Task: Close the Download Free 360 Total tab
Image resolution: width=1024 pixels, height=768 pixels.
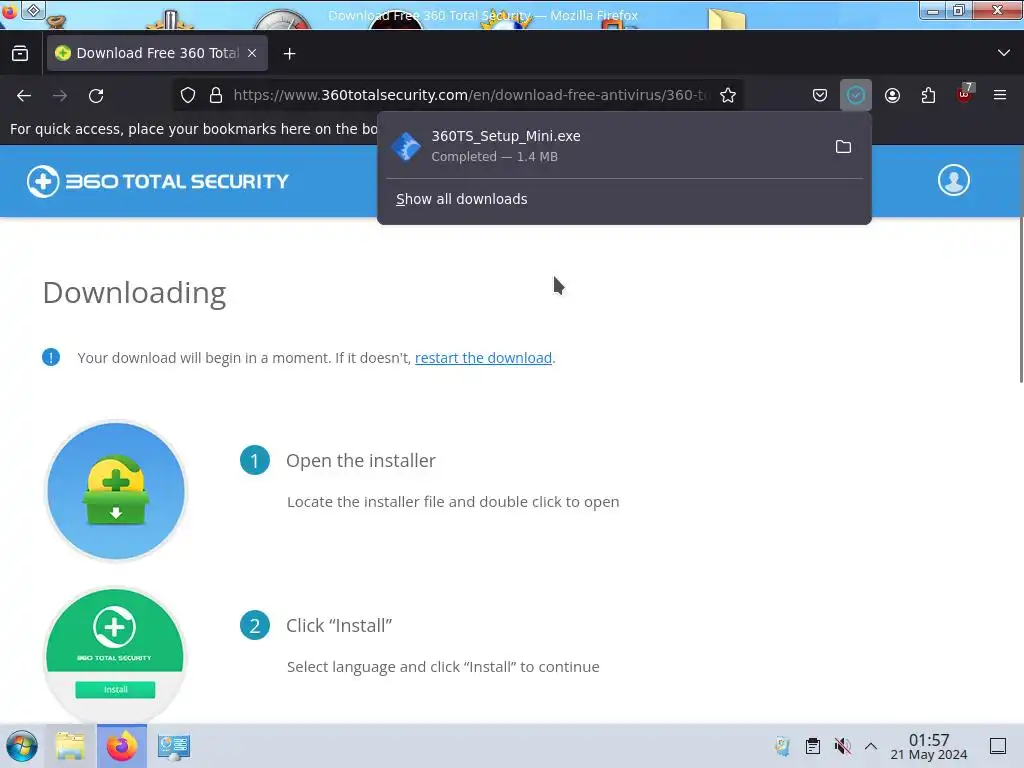Action: pos(252,53)
